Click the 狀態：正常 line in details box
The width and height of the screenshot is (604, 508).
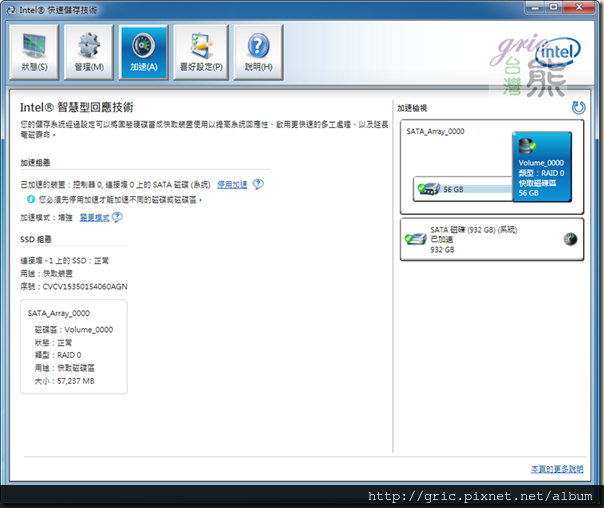[x=53, y=342]
